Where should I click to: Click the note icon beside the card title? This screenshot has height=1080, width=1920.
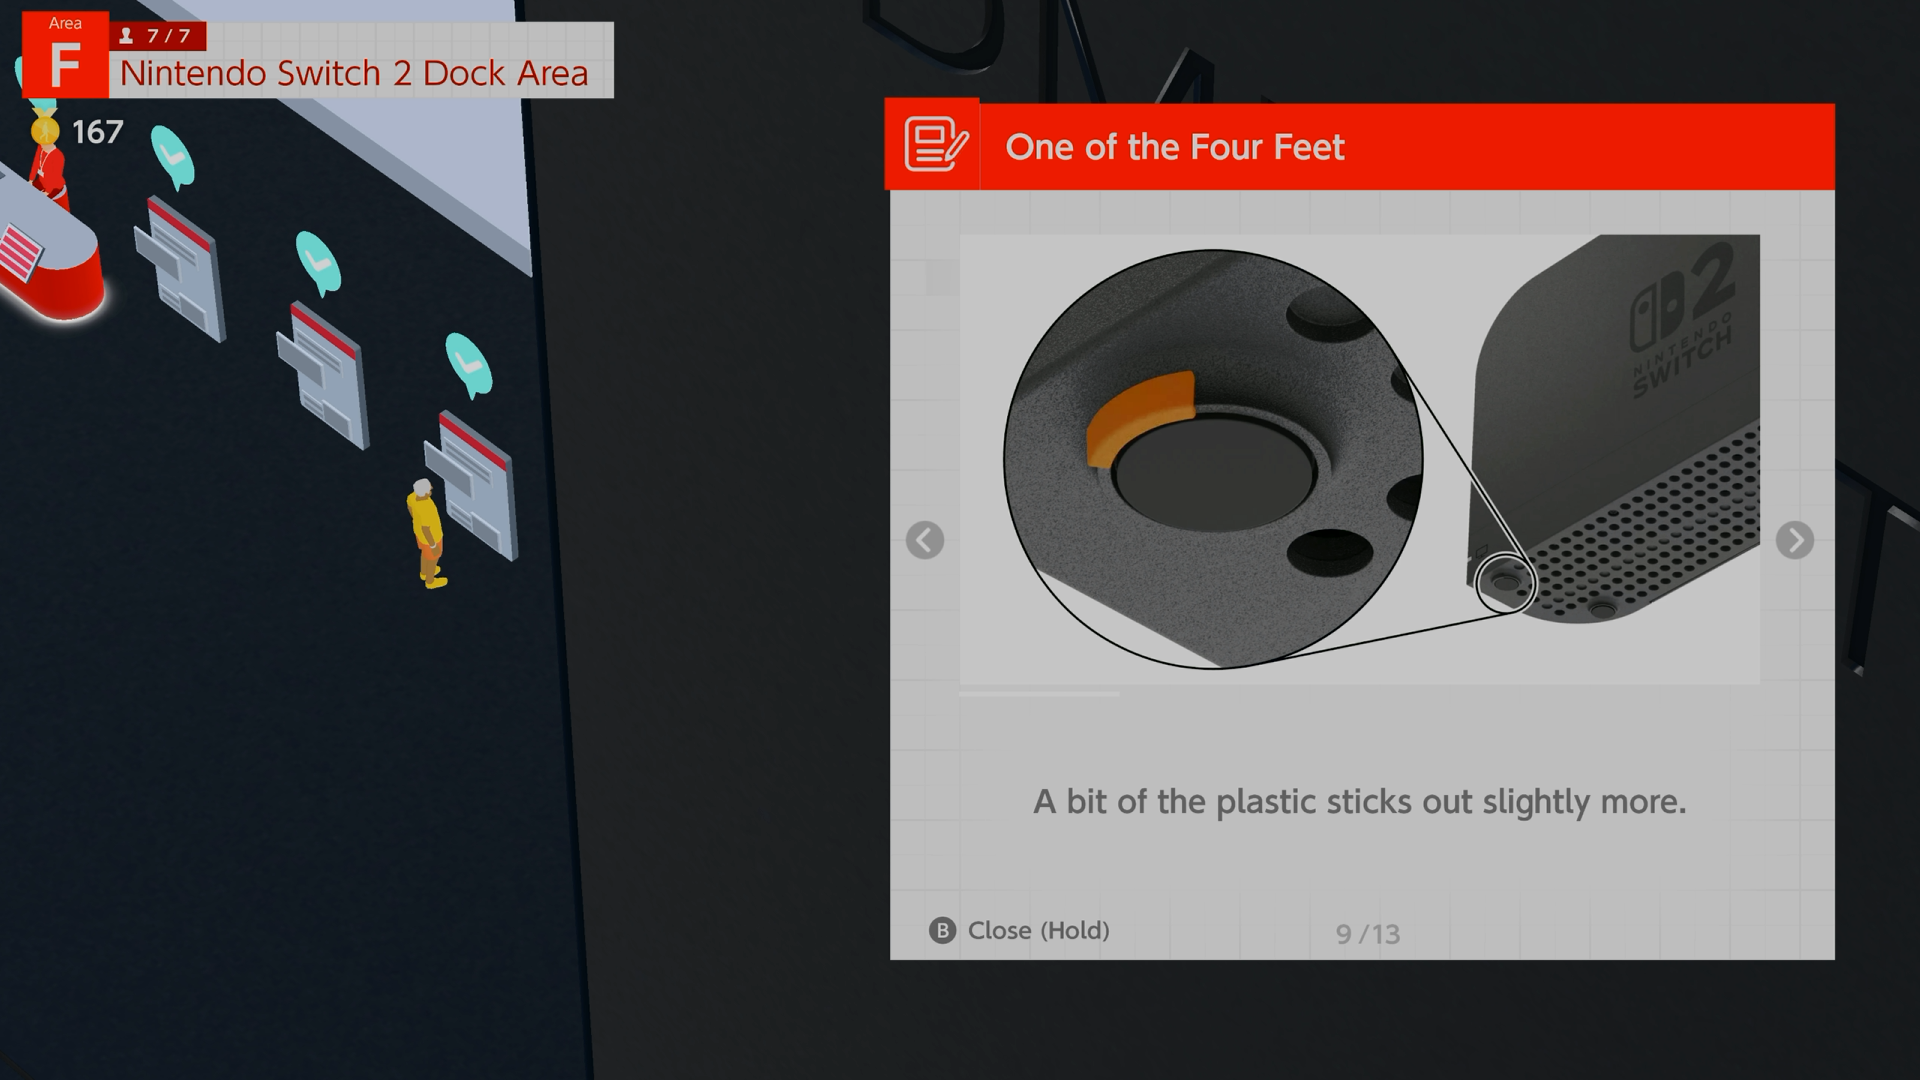tap(934, 146)
